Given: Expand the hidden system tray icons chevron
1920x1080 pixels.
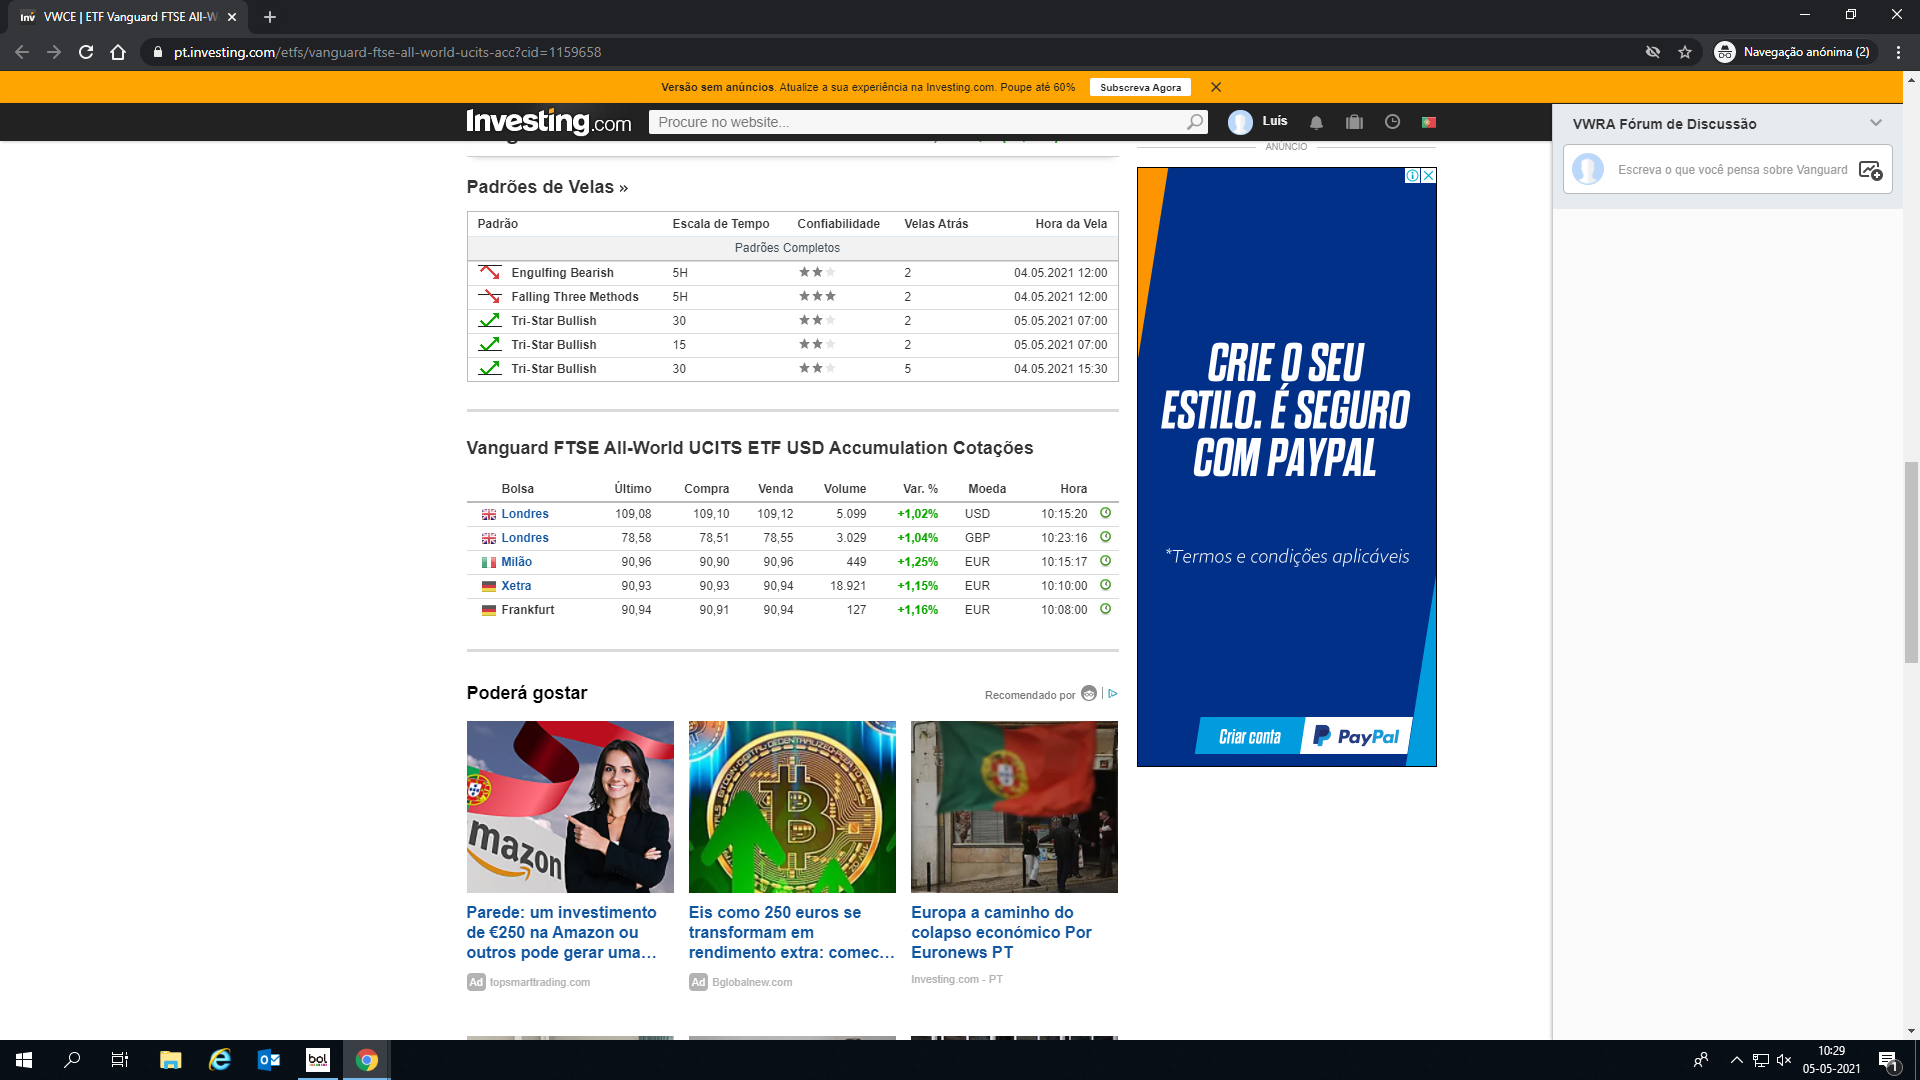Looking at the screenshot, I should point(1736,1060).
